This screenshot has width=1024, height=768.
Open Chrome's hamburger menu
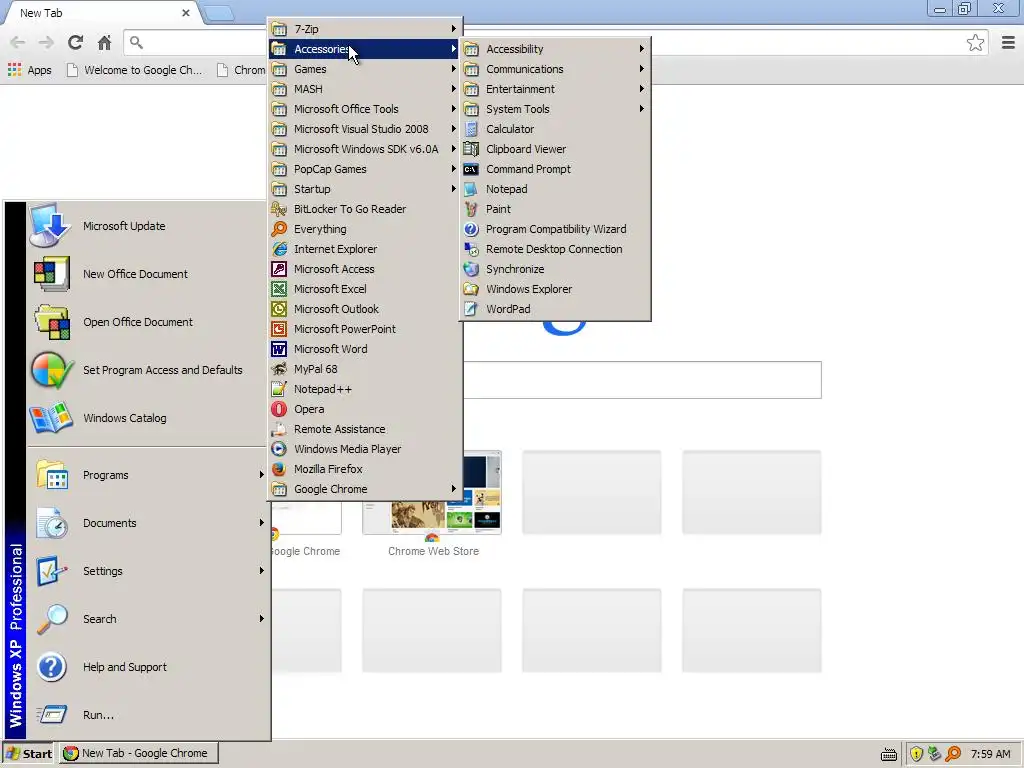(x=1008, y=42)
